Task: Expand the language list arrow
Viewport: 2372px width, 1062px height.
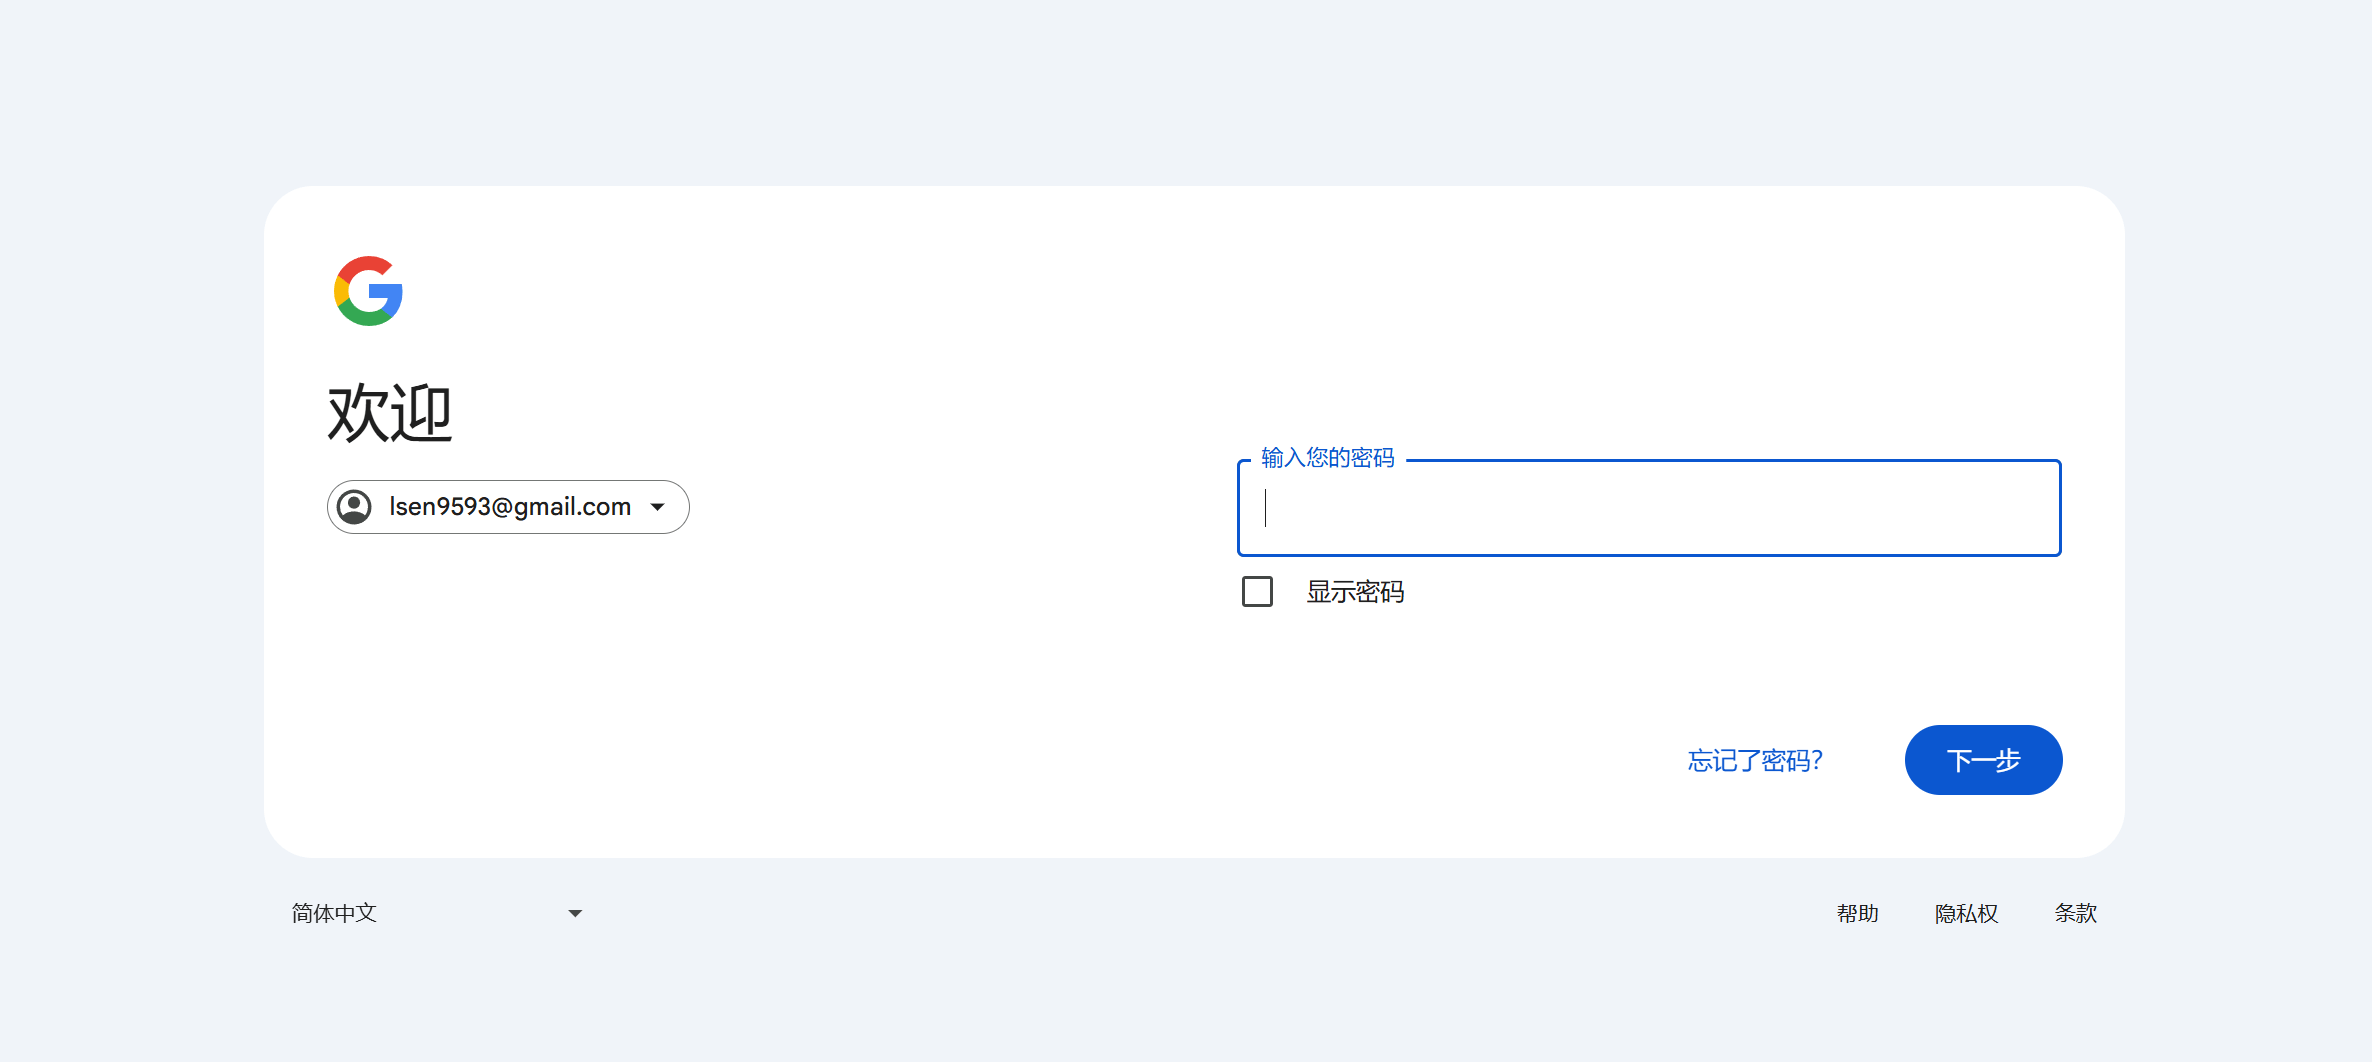Action: click(575, 913)
